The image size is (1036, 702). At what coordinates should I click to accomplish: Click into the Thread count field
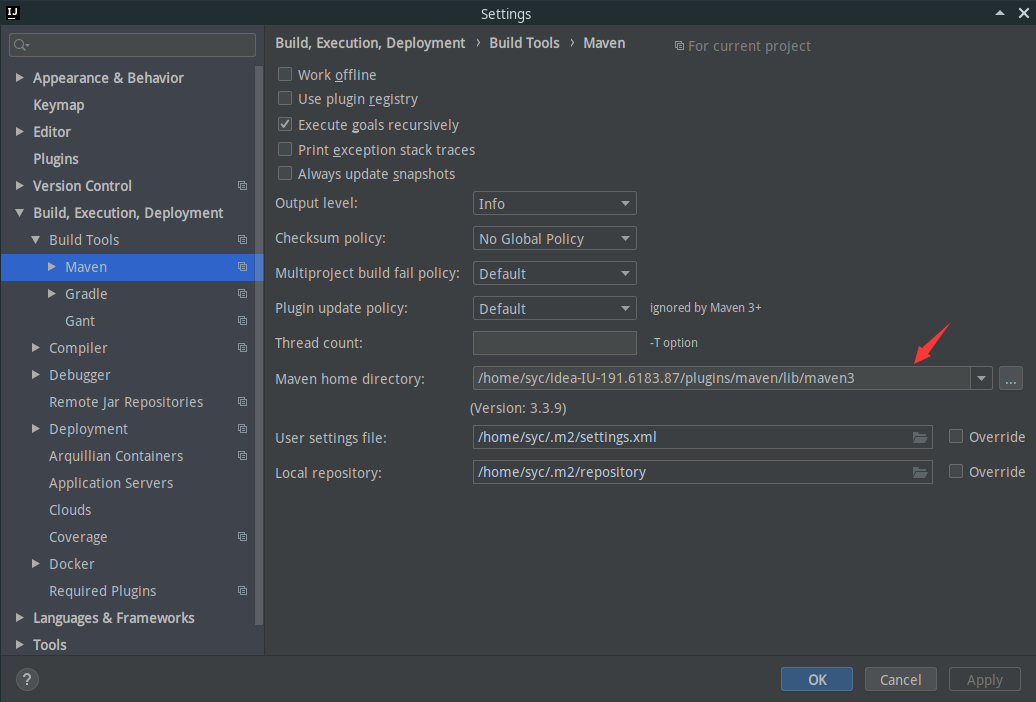554,343
